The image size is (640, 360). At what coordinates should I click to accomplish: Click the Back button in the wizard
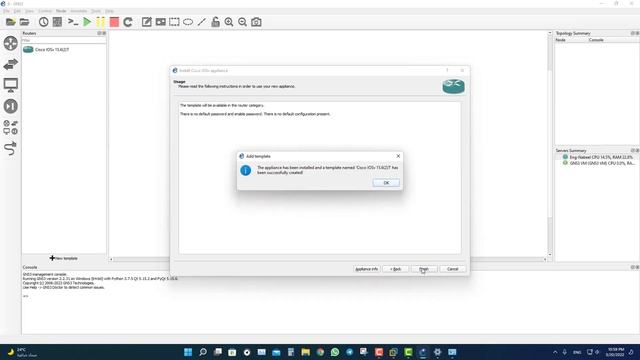396,269
